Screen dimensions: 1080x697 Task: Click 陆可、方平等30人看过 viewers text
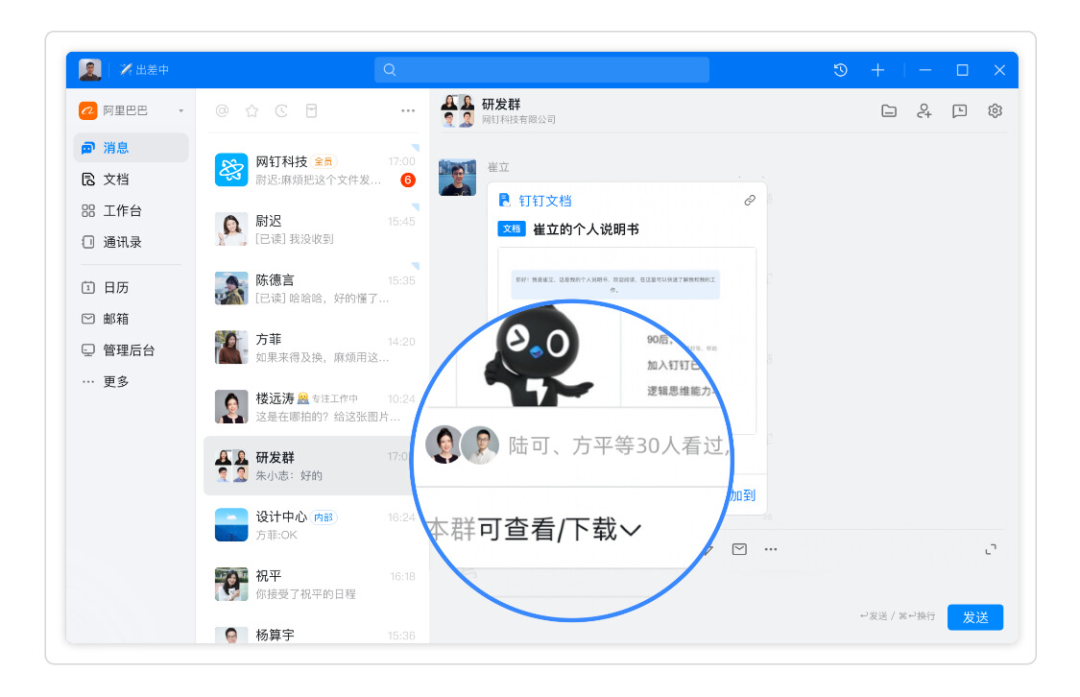(x=618, y=446)
